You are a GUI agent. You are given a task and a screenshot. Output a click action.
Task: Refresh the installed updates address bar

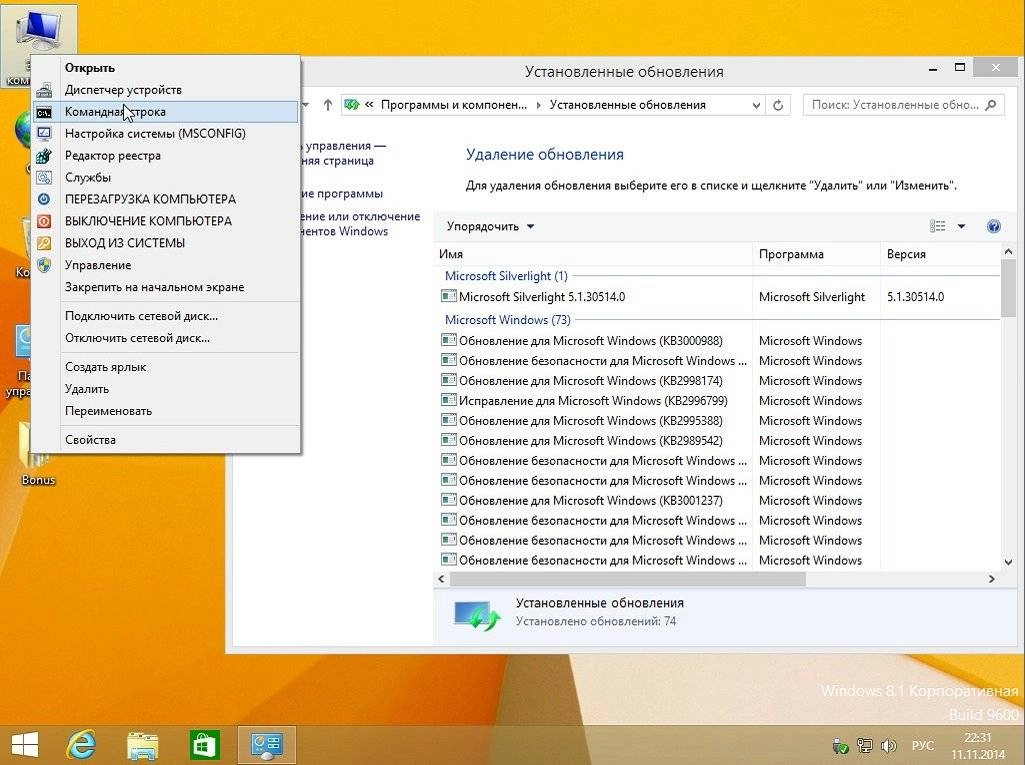778,105
